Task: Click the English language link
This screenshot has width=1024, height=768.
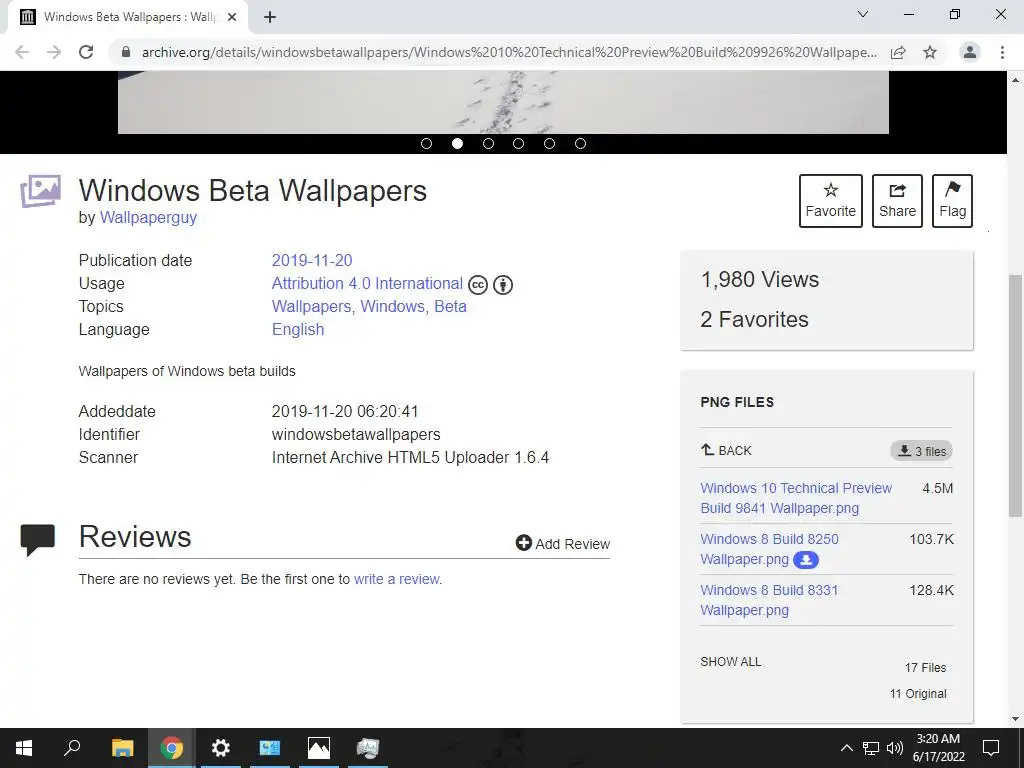Action: 298,329
